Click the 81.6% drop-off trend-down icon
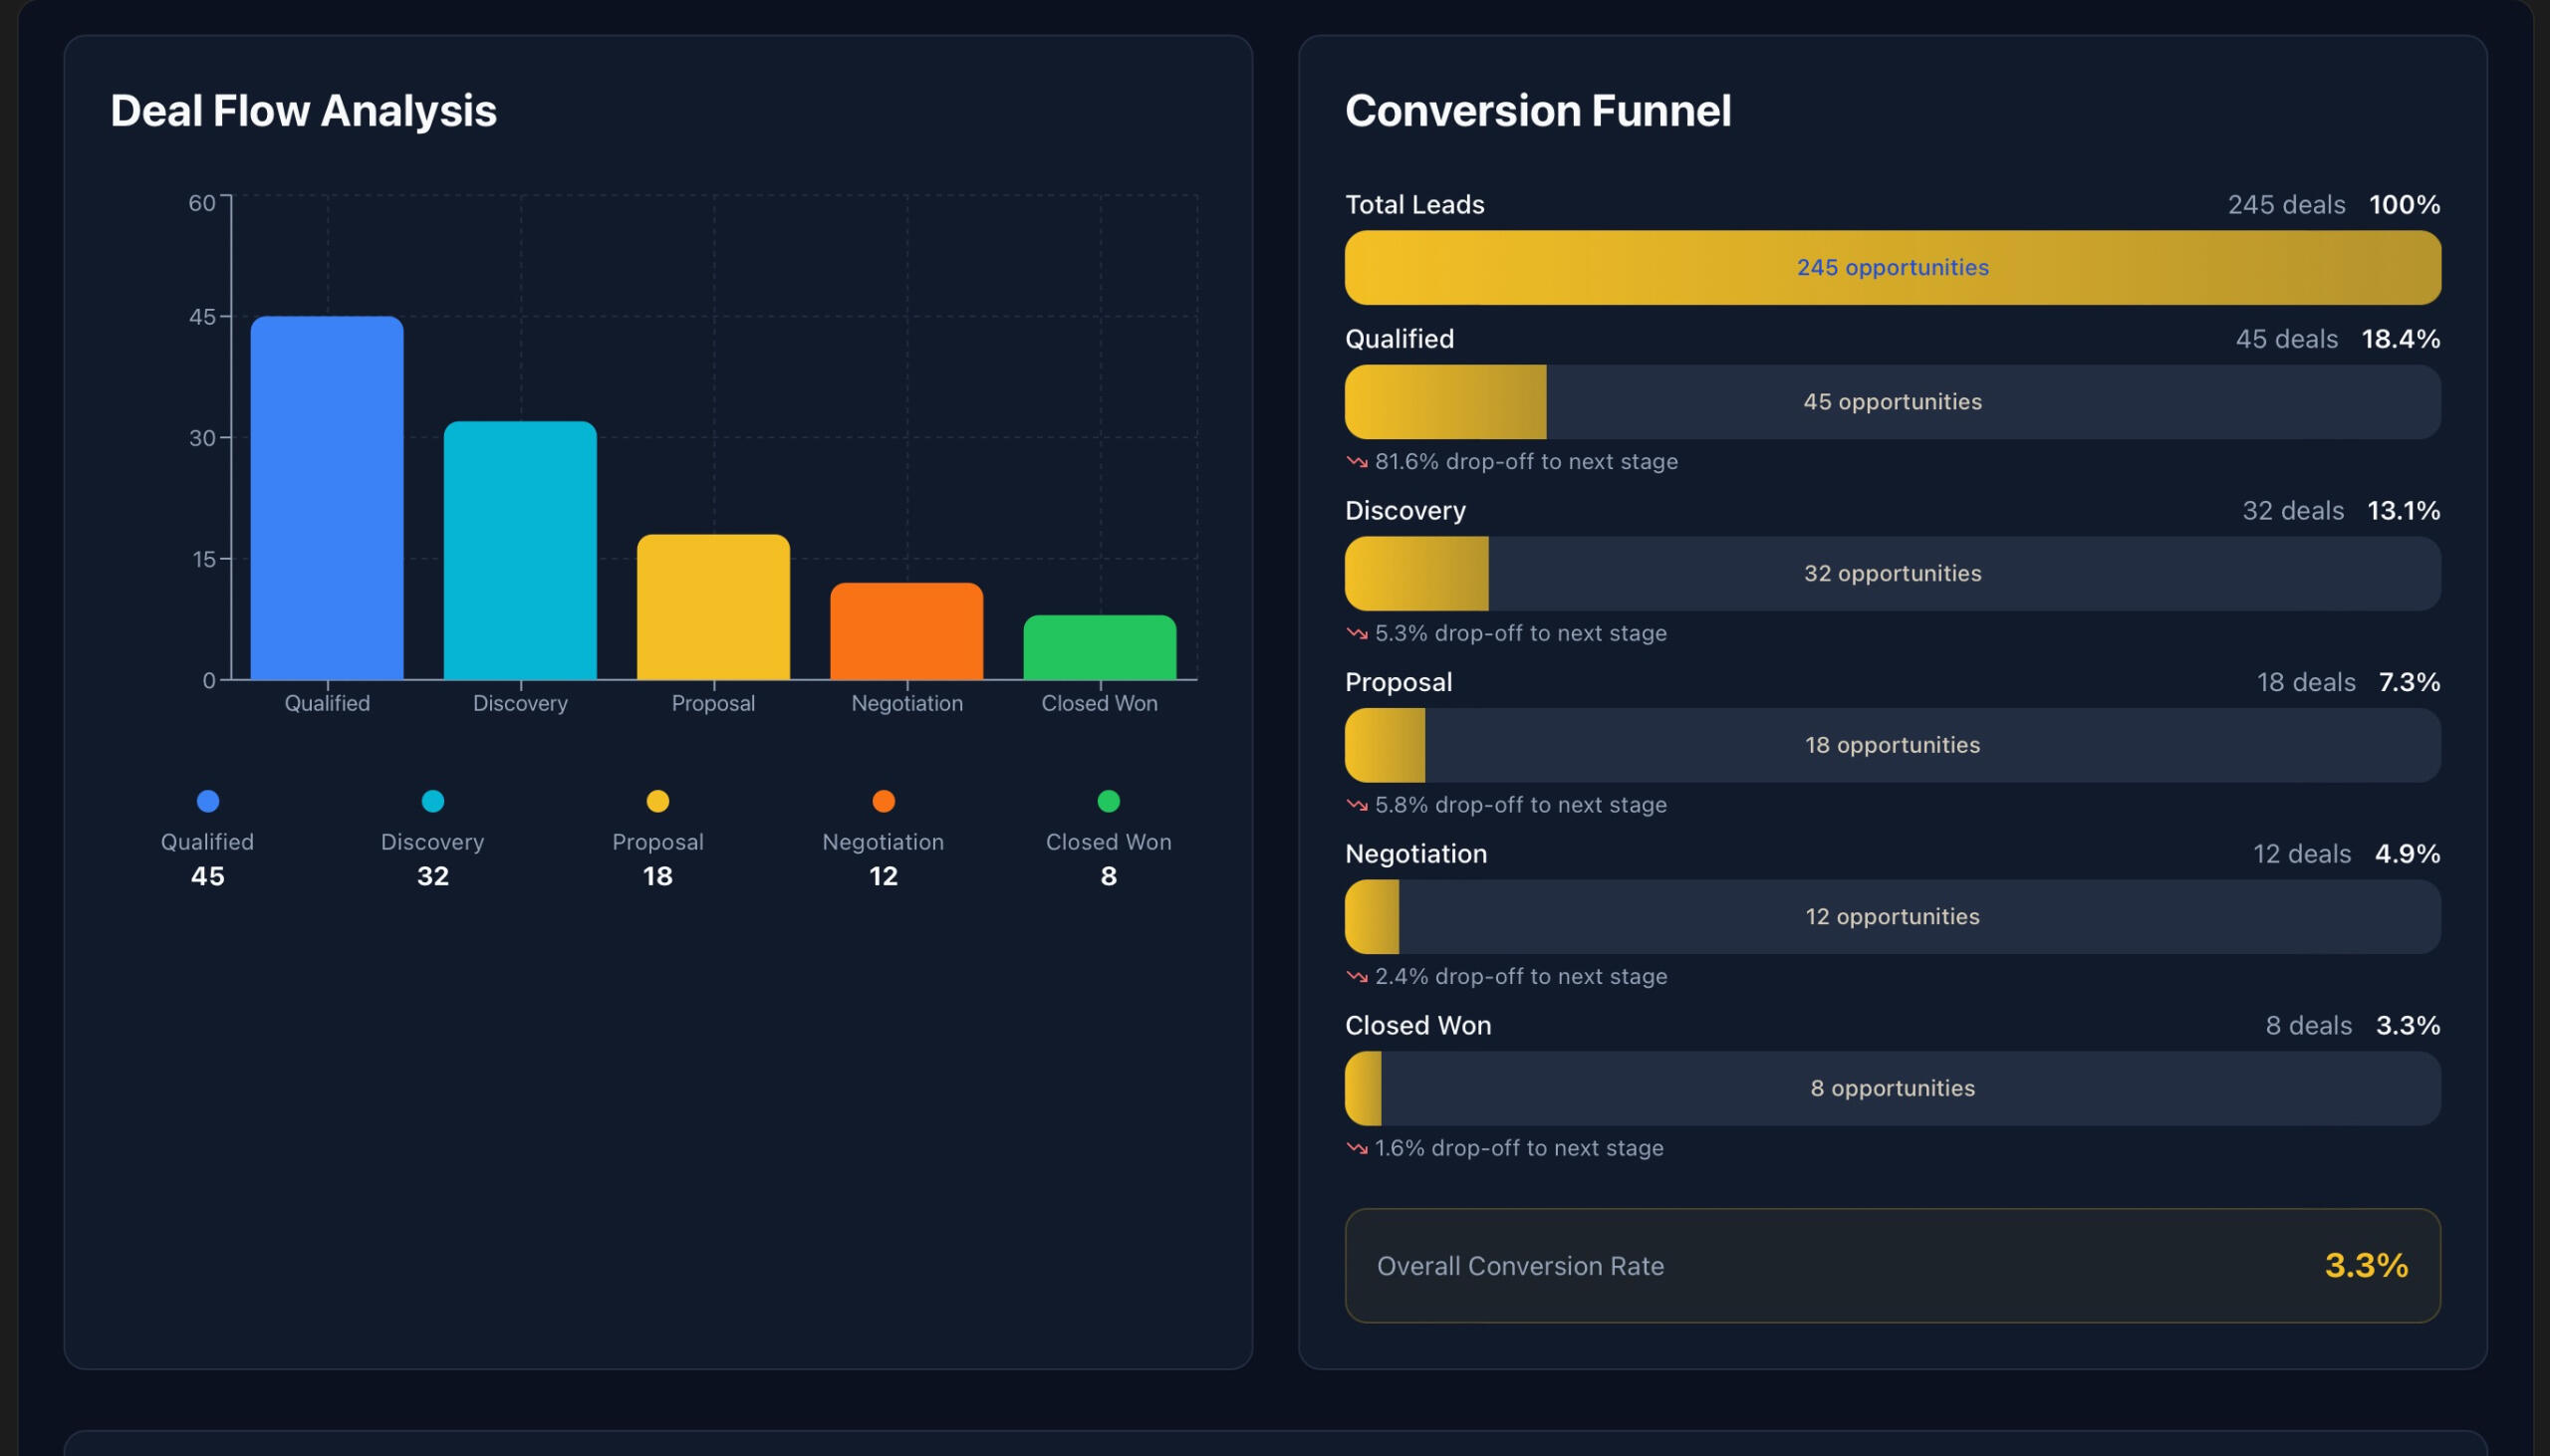The image size is (2550, 1456). click(x=1357, y=462)
